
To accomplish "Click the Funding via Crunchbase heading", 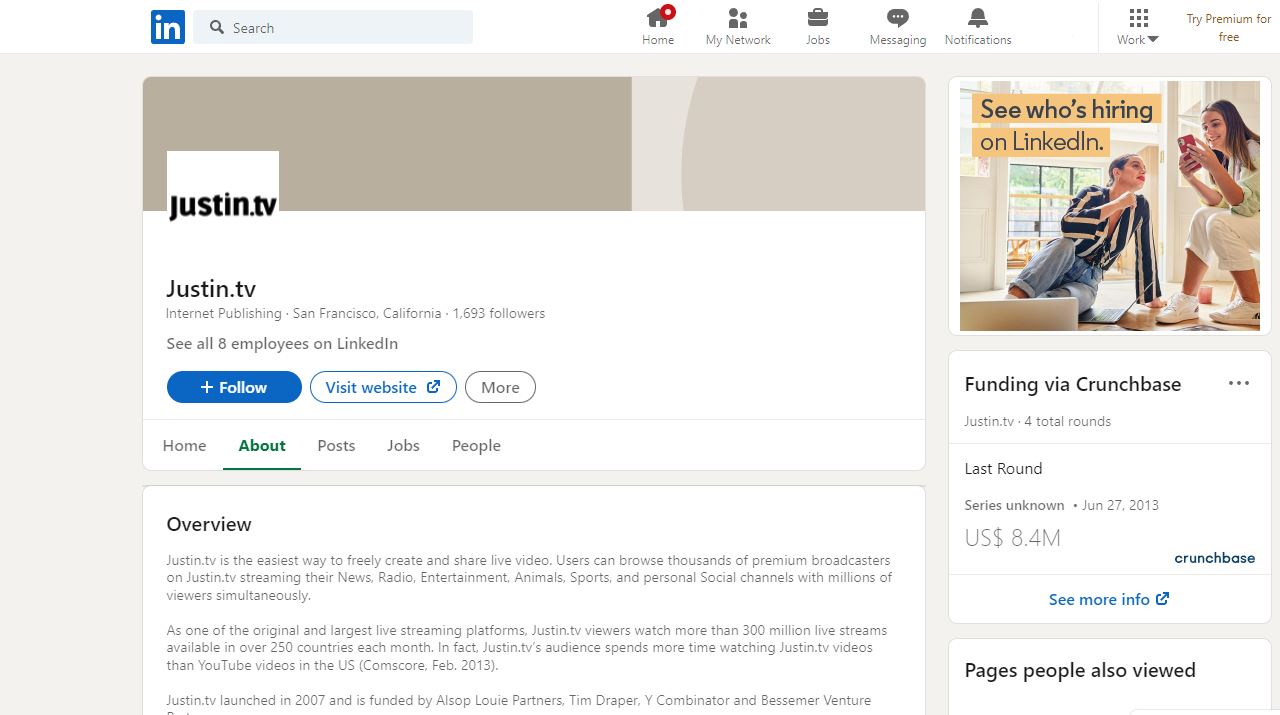I will pos(1073,384).
